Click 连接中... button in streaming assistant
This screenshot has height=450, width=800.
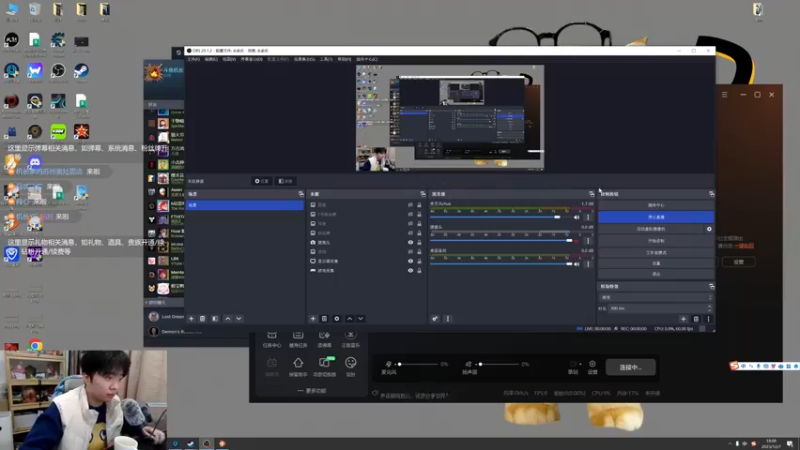click(x=631, y=367)
